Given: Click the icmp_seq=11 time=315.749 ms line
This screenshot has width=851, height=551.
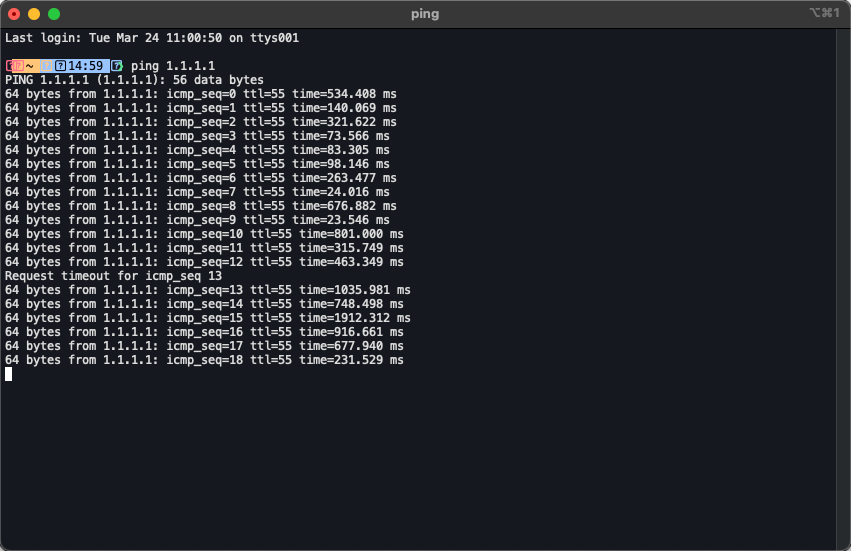Looking at the screenshot, I should (204, 248).
